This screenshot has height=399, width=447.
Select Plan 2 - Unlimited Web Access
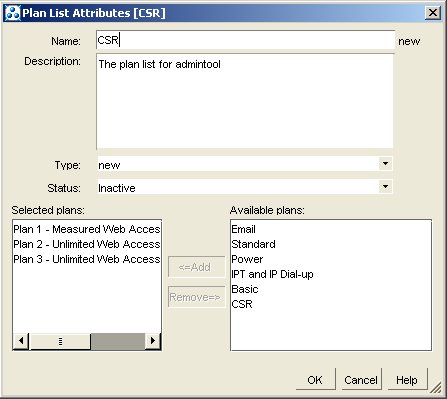(87, 244)
